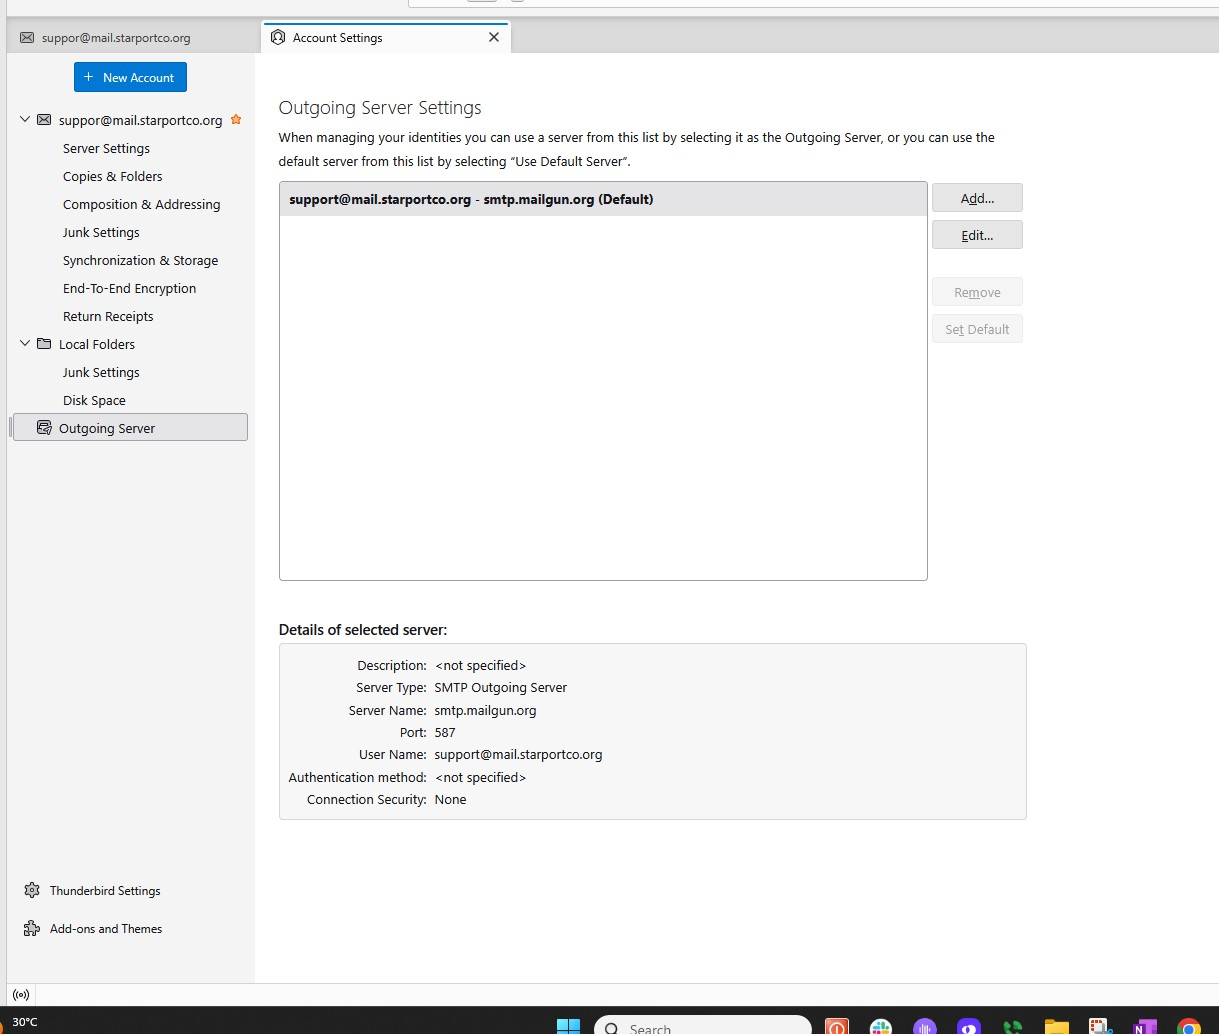Image resolution: width=1219 pixels, height=1034 pixels.
Task: Click the Thunderbird Settings gear icon
Action: point(32,890)
